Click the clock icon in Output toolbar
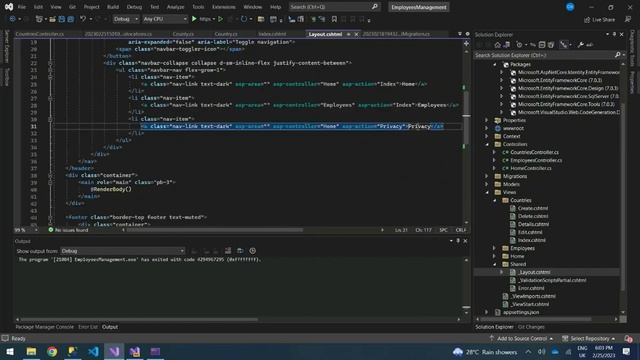Image resolution: width=640 pixels, height=360 pixels. tap(253, 251)
